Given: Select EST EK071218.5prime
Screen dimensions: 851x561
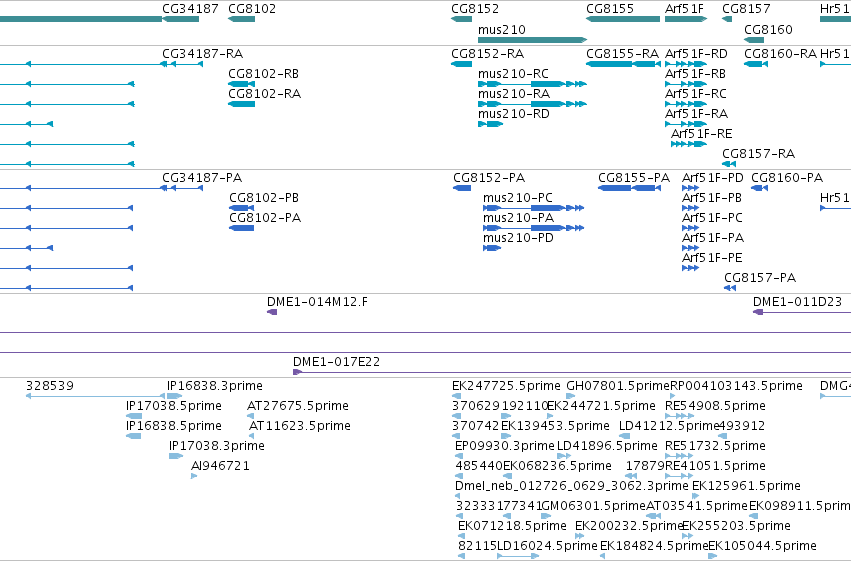Looking at the screenshot, I should [512, 526].
